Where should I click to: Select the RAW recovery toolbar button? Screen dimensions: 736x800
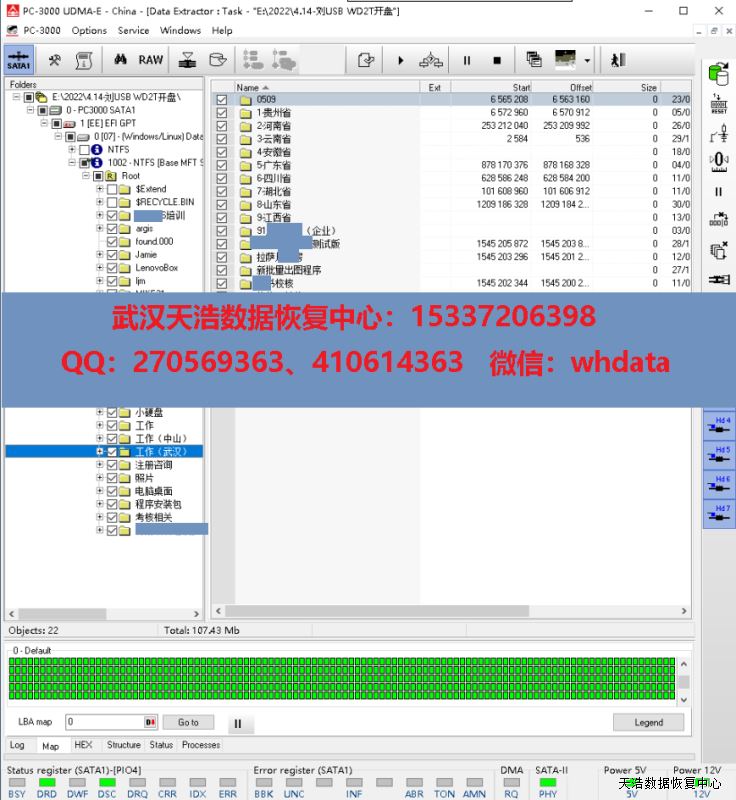coord(151,60)
